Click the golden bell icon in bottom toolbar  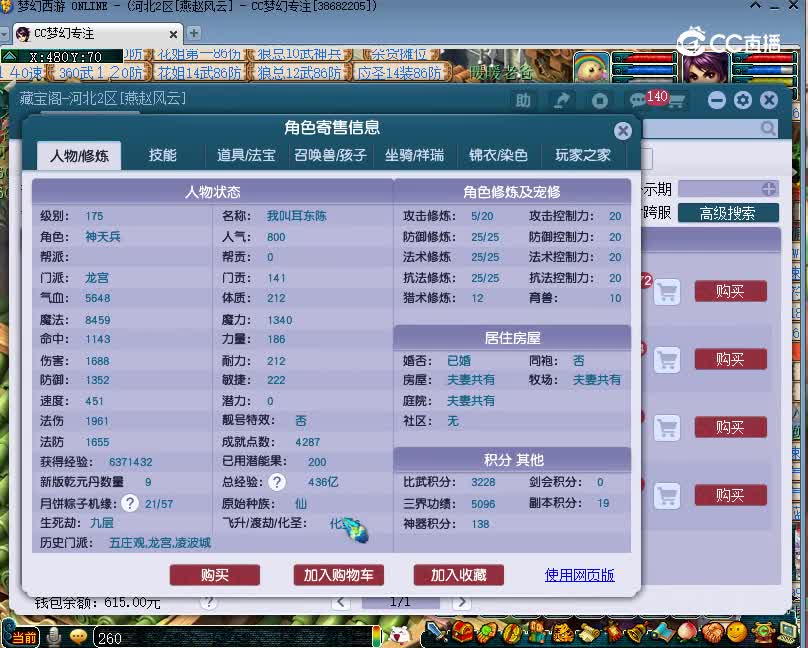tap(637, 633)
